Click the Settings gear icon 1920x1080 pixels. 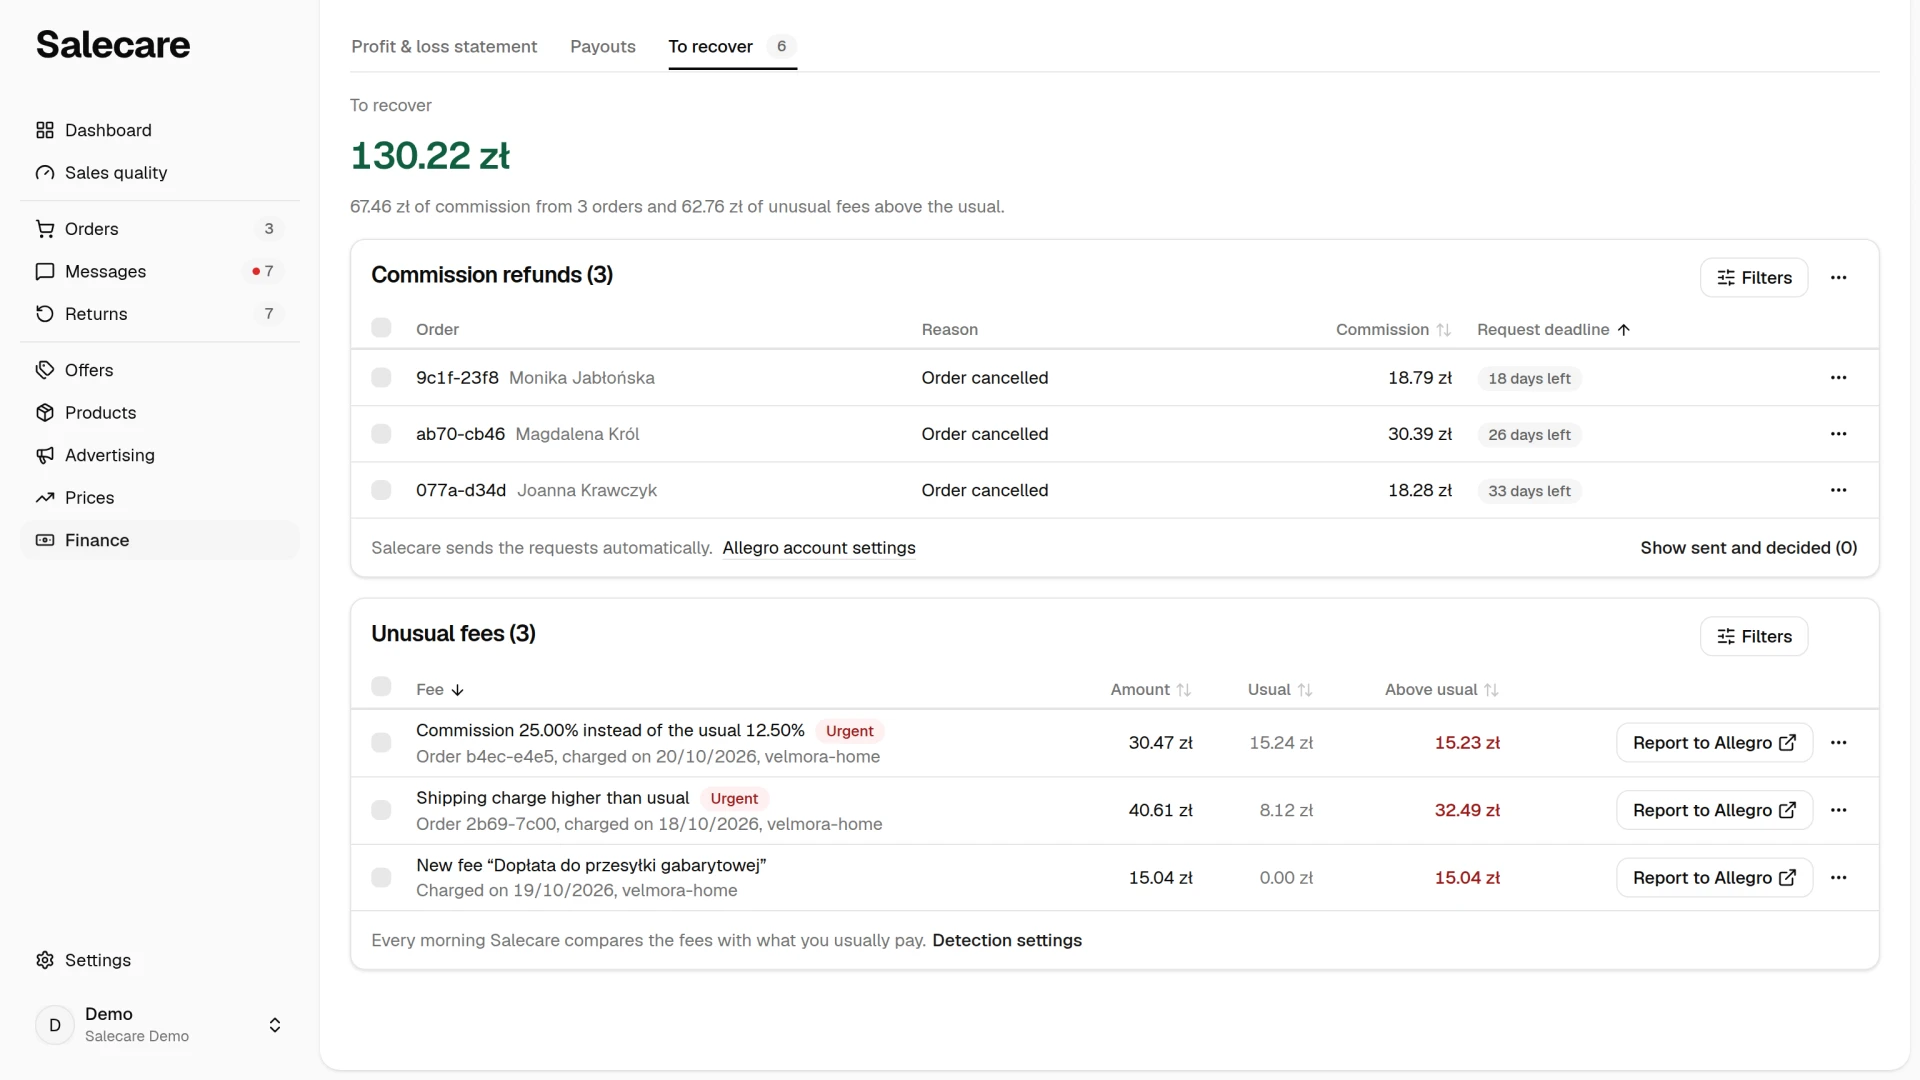coord(45,960)
